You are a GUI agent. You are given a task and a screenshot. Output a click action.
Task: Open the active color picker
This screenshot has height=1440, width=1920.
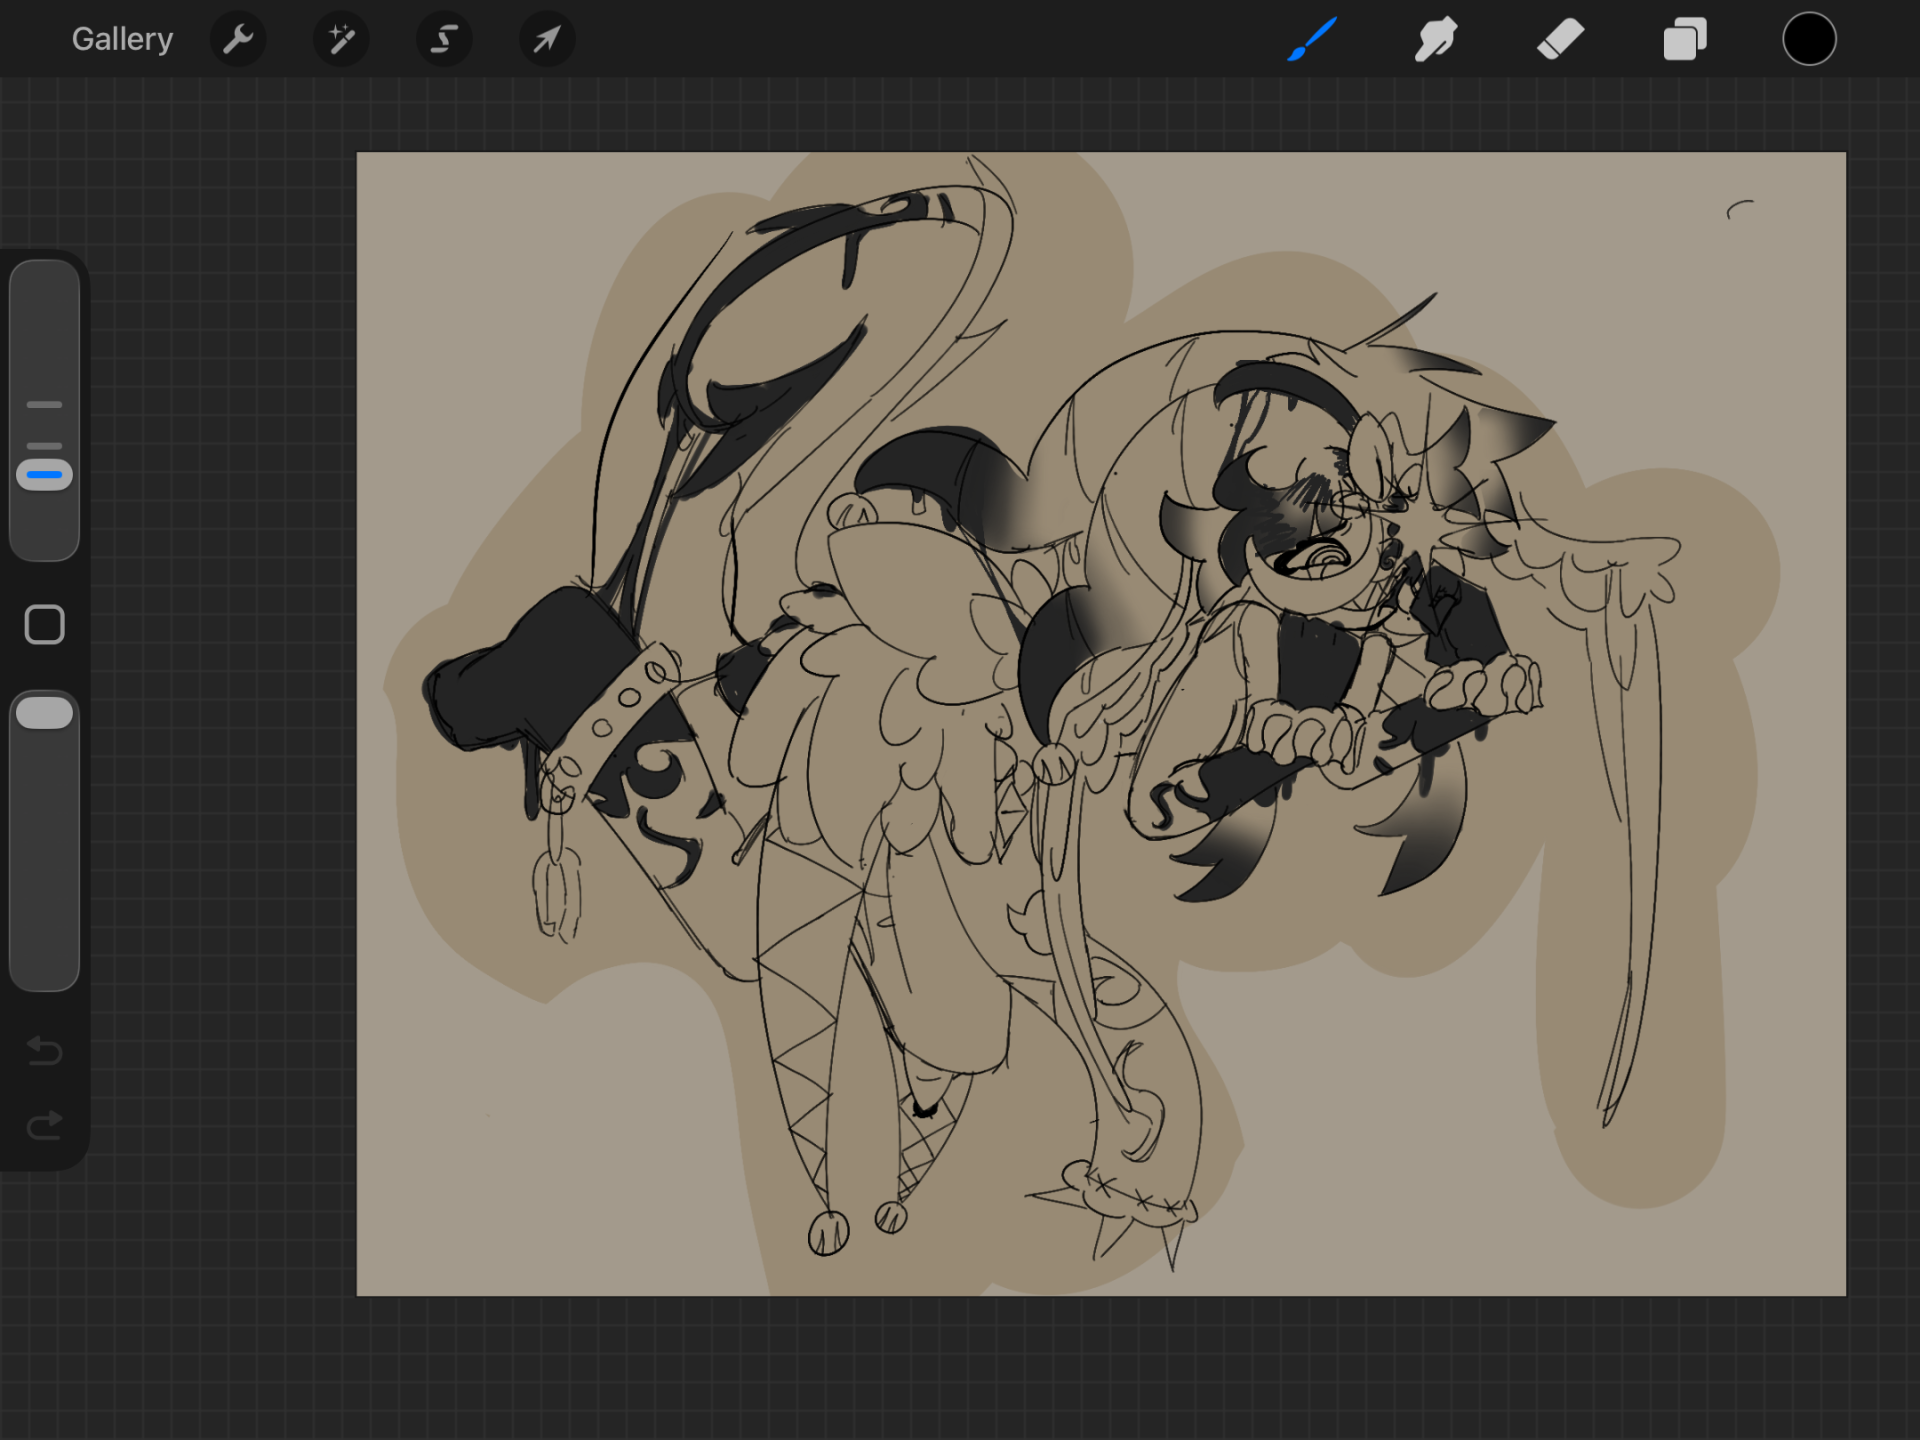pos(1809,40)
